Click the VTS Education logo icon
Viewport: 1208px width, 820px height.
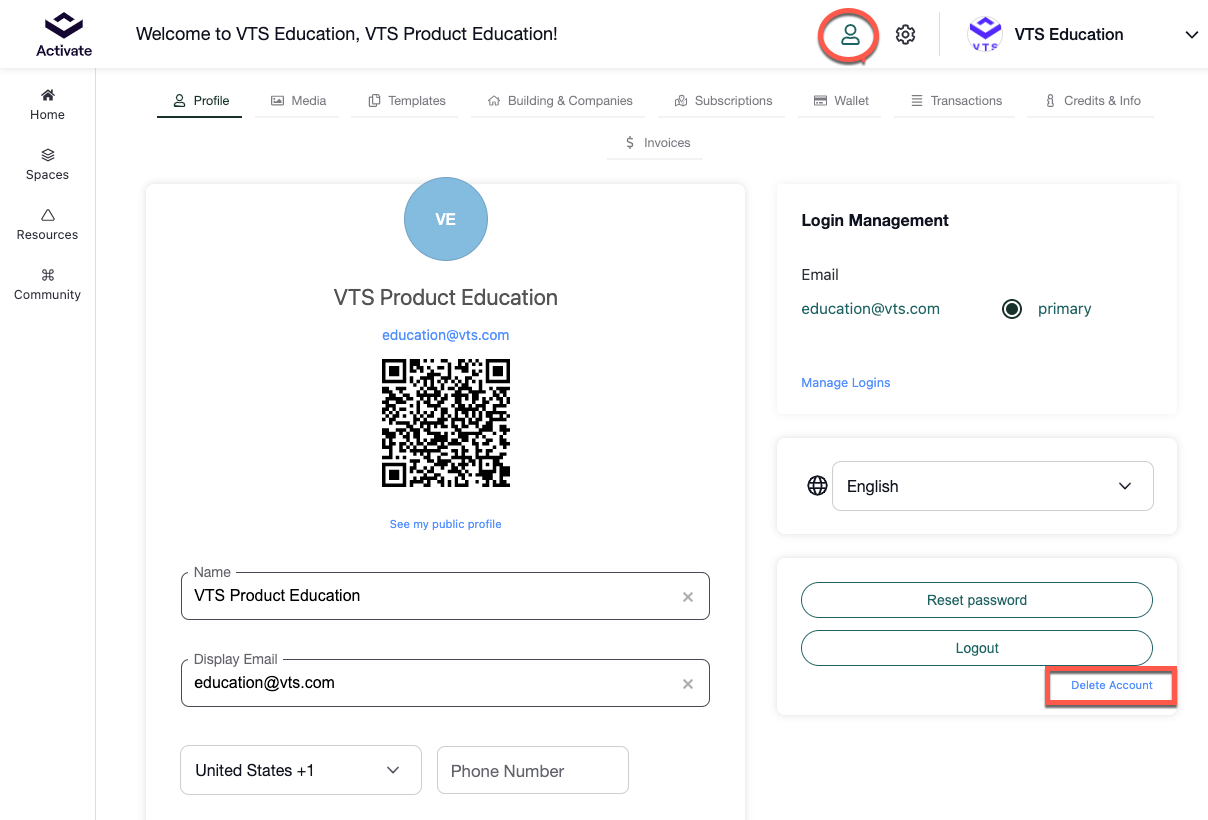(x=985, y=35)
